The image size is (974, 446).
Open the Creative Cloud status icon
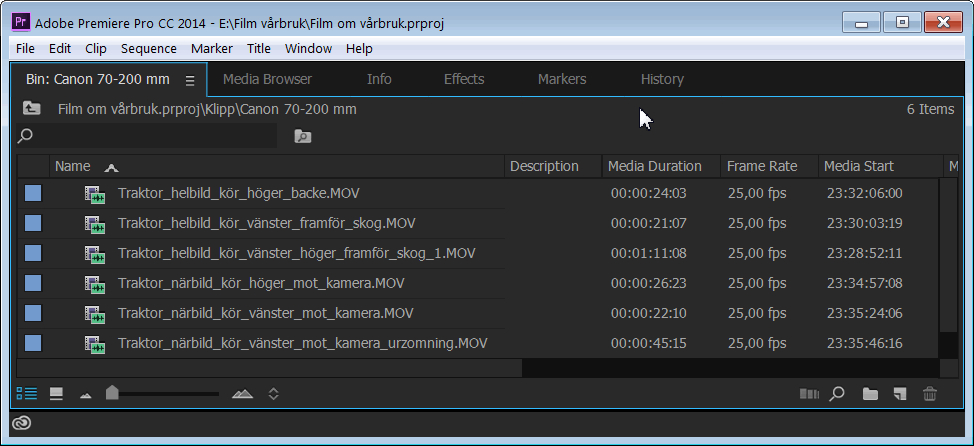pyautogui.click(x=22, y=423)
